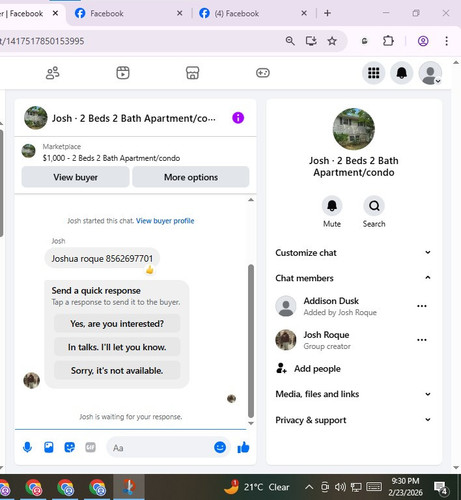Click the voice clip microphone icon
The height and width of the screenshot is (500, 461).
coord(27,447)
